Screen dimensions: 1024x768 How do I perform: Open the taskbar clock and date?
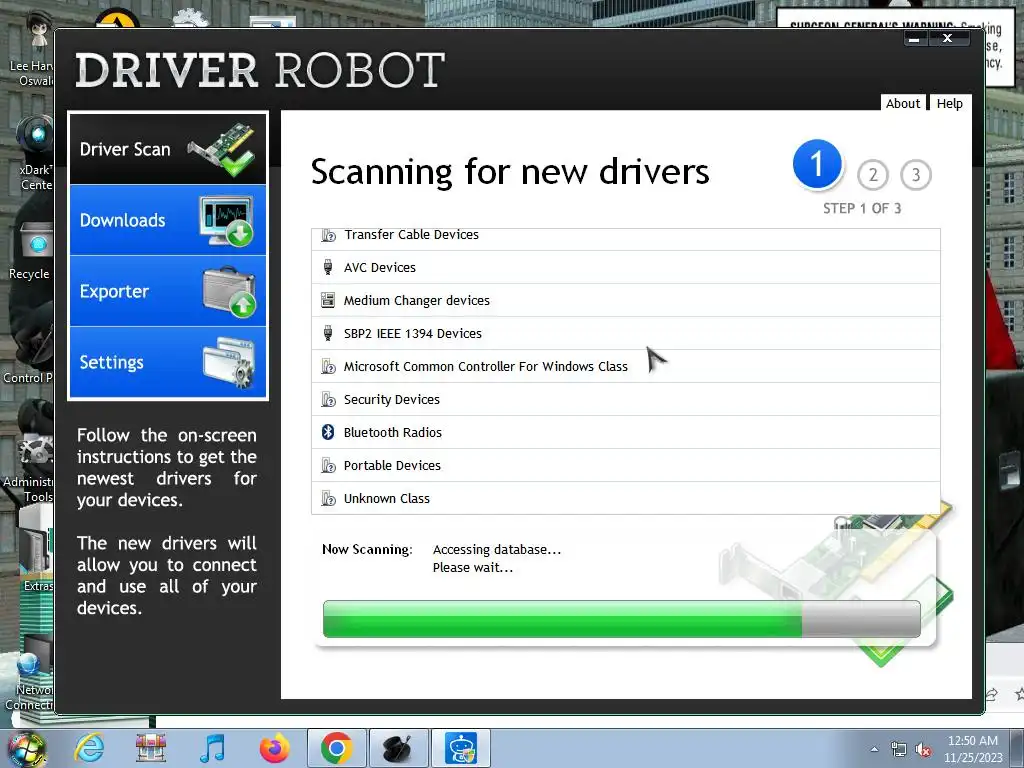pyautogui.click(x=972, y=749)
